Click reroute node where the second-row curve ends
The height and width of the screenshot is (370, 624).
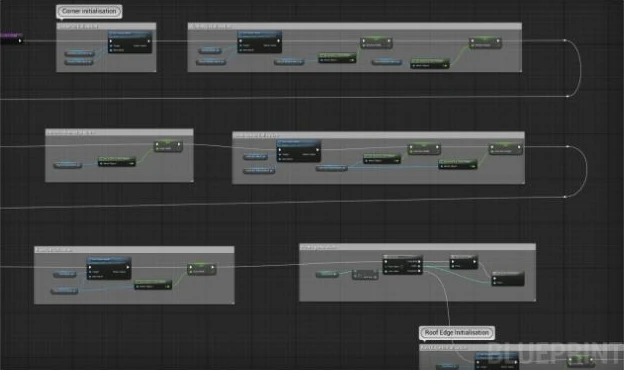tap(565, 197)
